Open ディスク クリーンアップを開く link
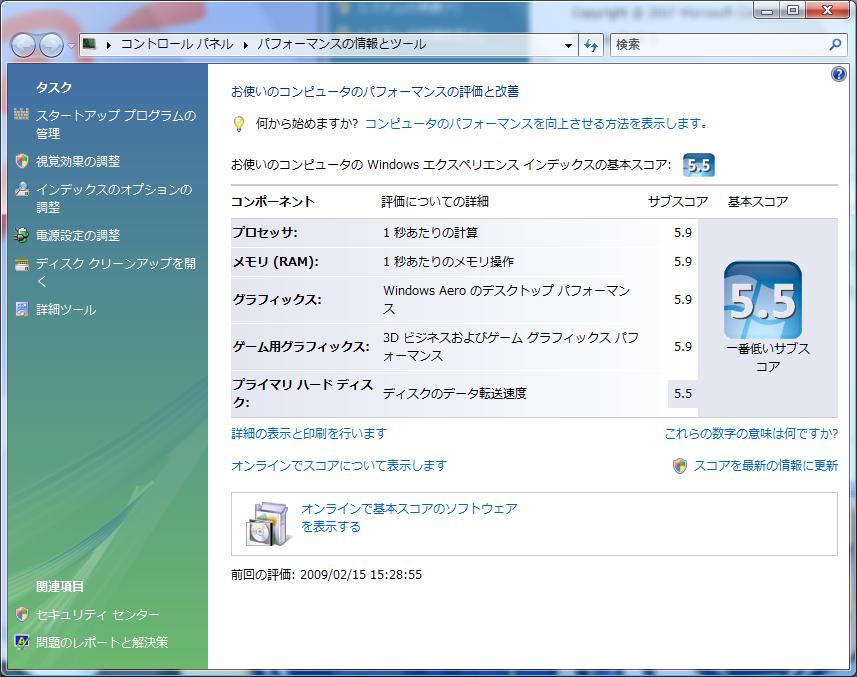The image size is (857, 677). 116,272
